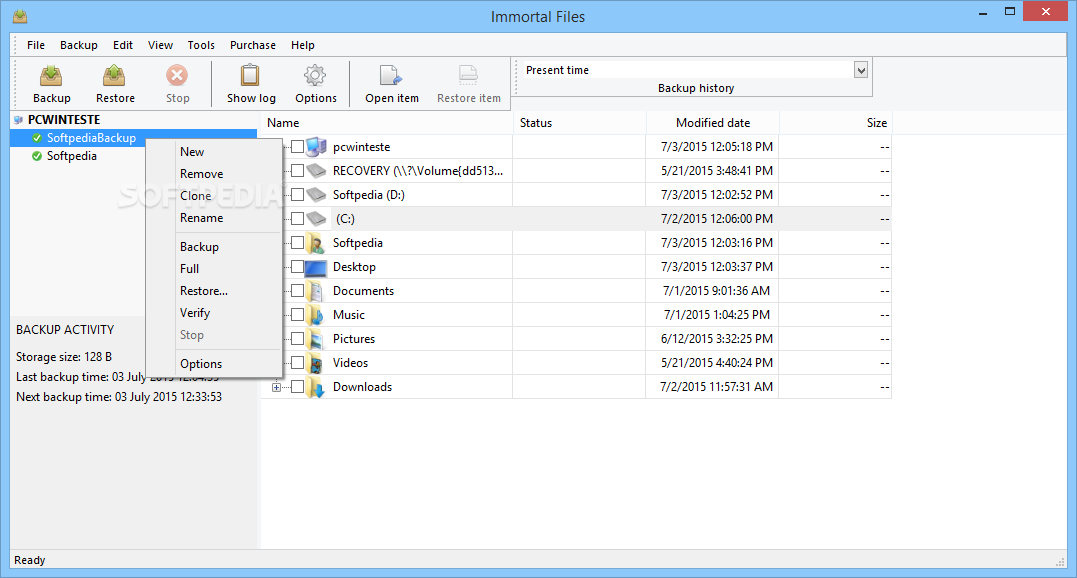Screen dimensions: 1077x578
Task: Click the Restore item toolbar icon
Action: click(x=468, y=76)
